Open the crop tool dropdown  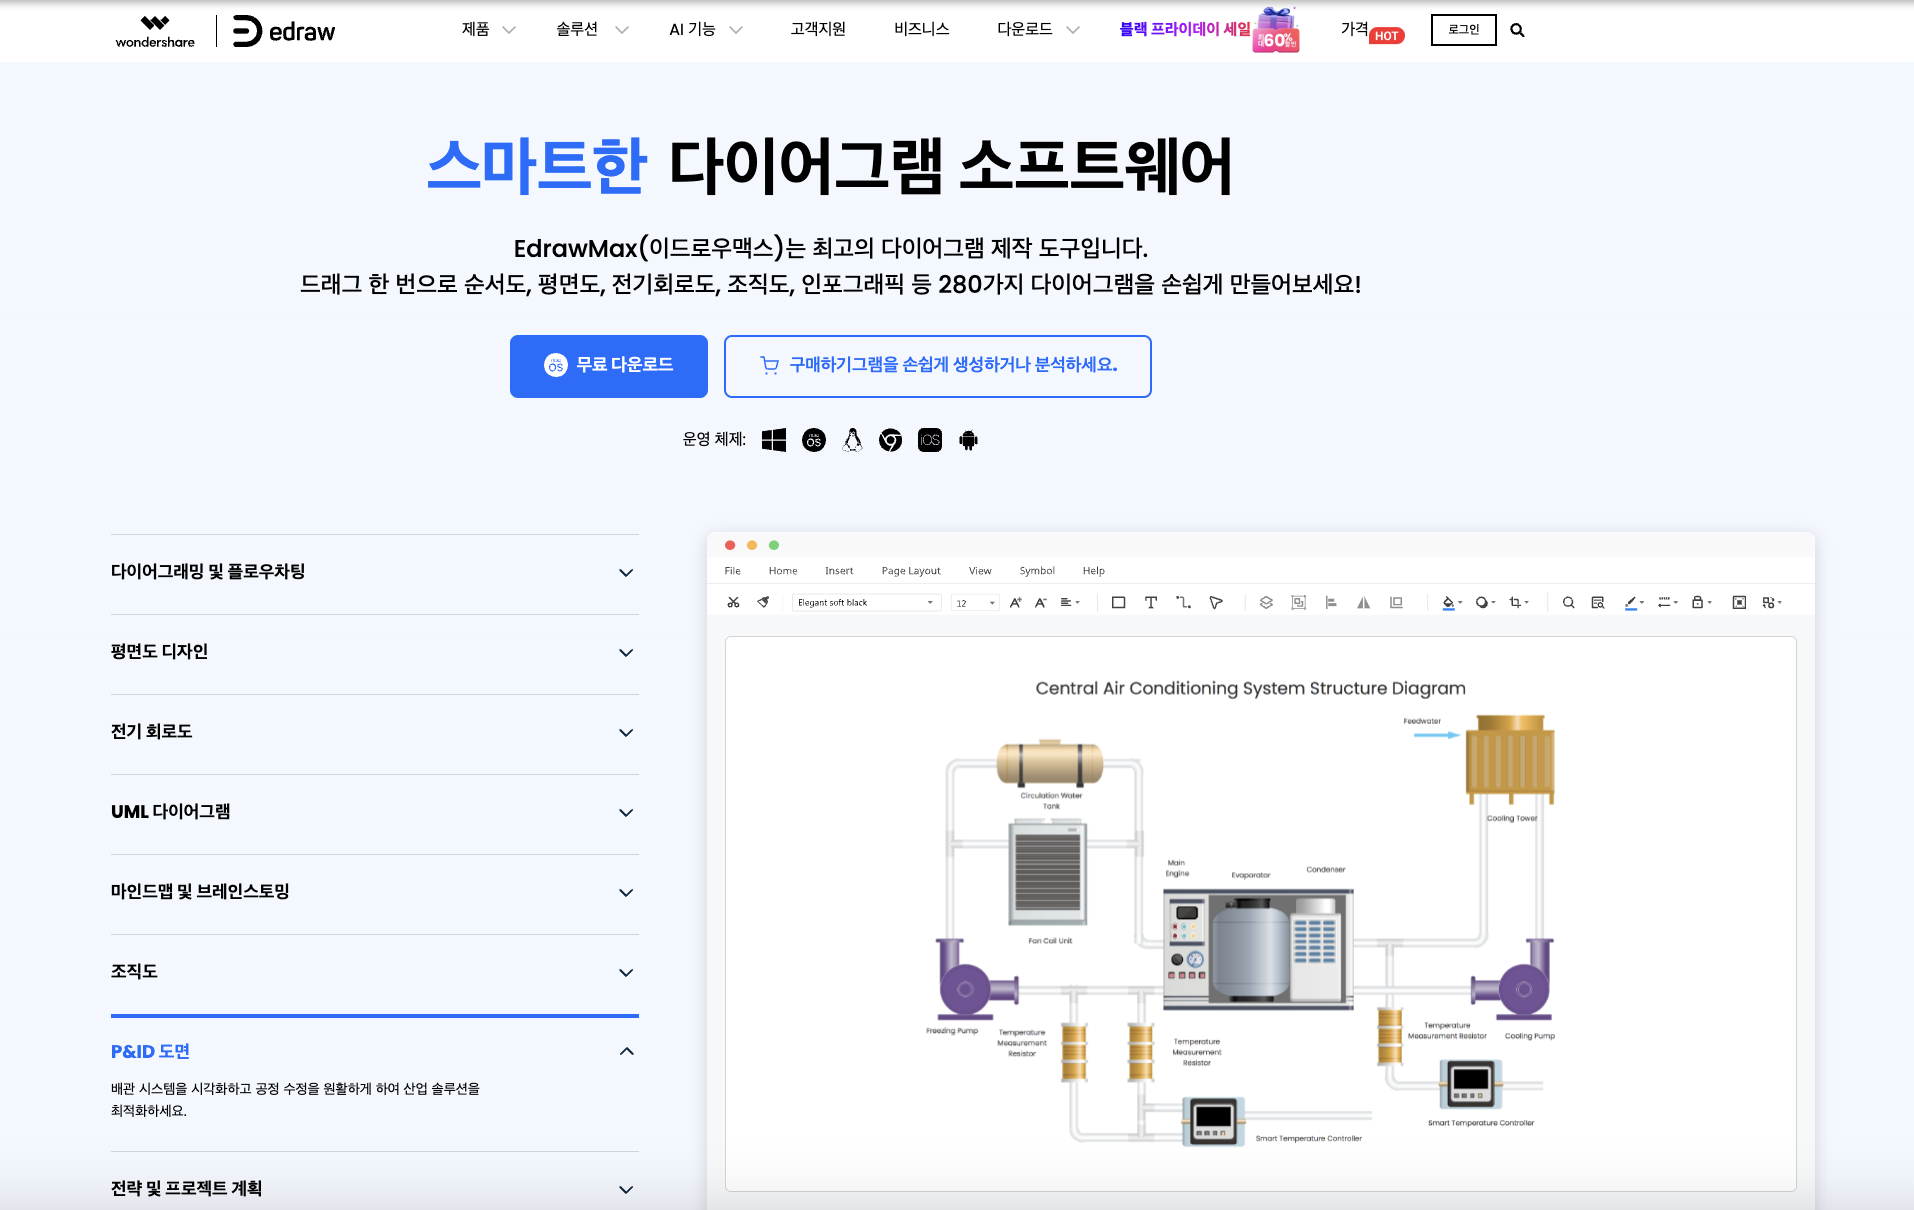[x=1519, y=602]
